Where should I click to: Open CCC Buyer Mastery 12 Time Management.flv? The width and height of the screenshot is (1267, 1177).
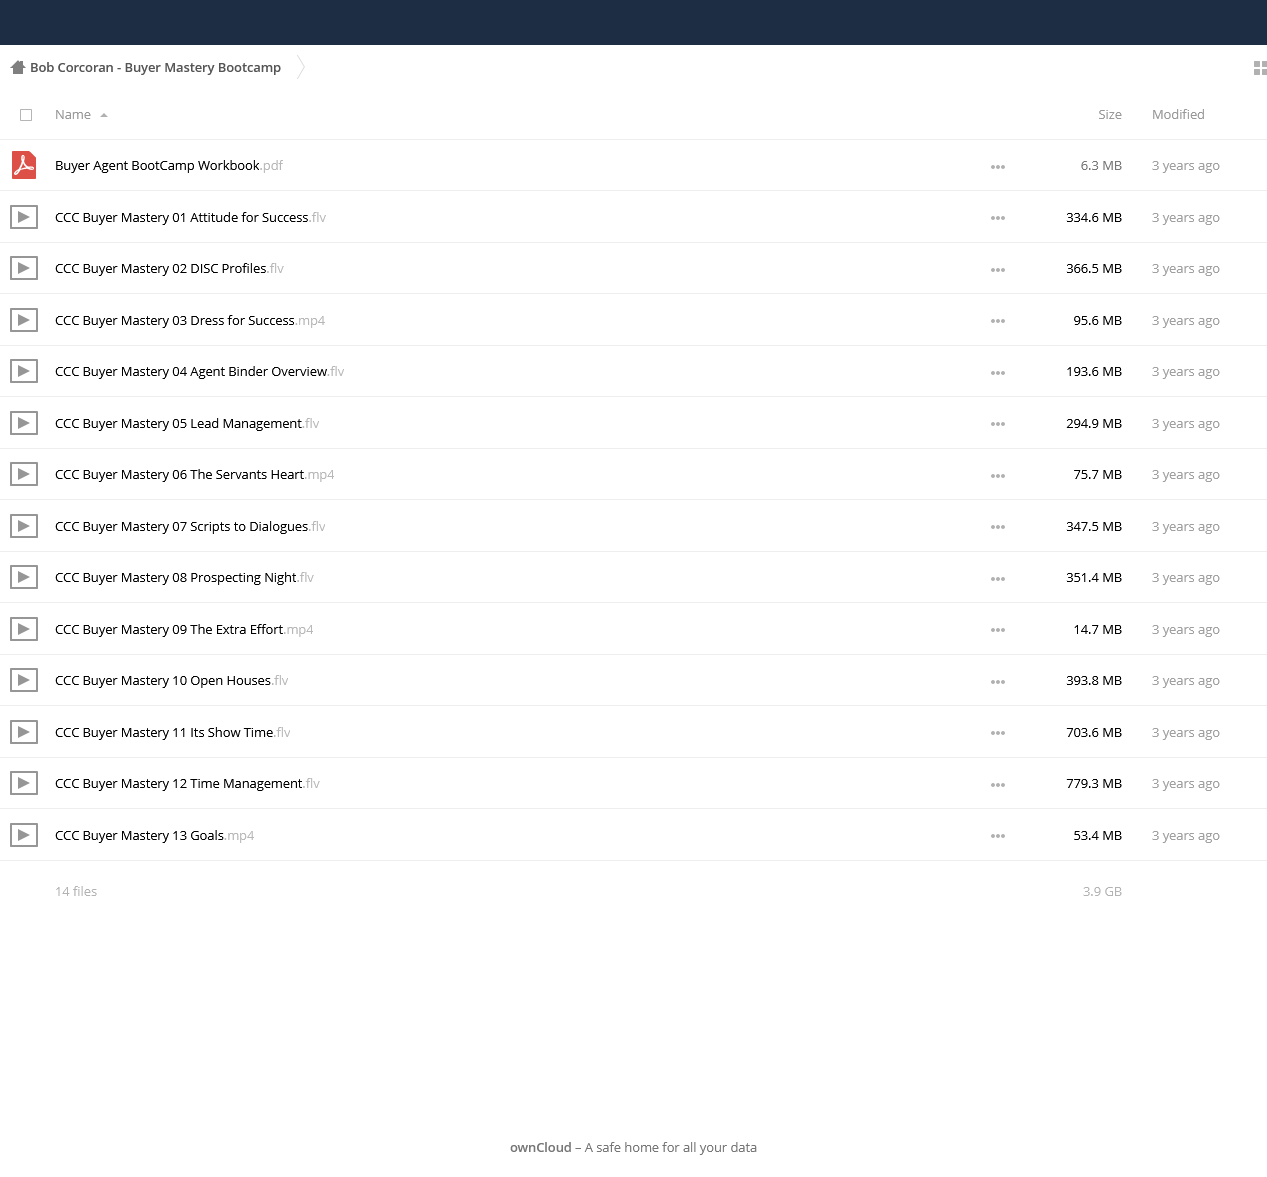[187, 784]
